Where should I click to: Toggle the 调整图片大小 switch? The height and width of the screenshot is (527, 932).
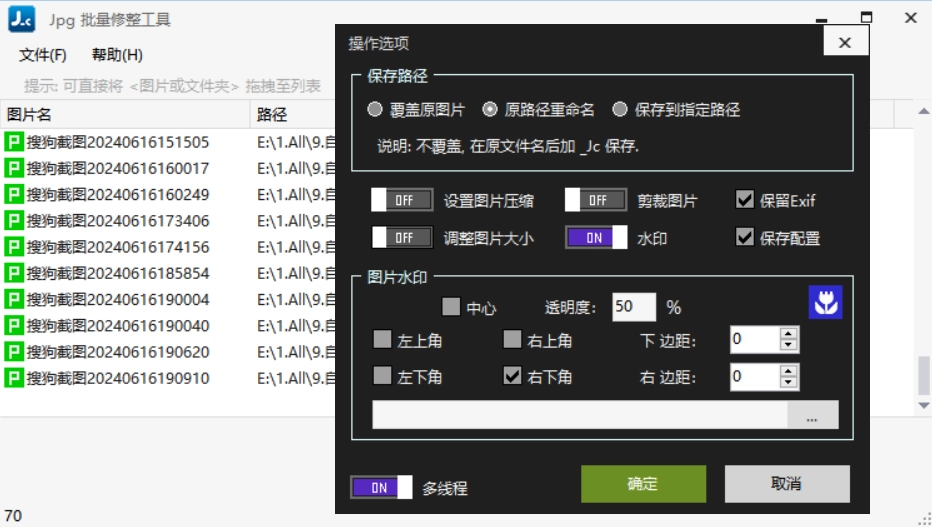click(402, 238)
